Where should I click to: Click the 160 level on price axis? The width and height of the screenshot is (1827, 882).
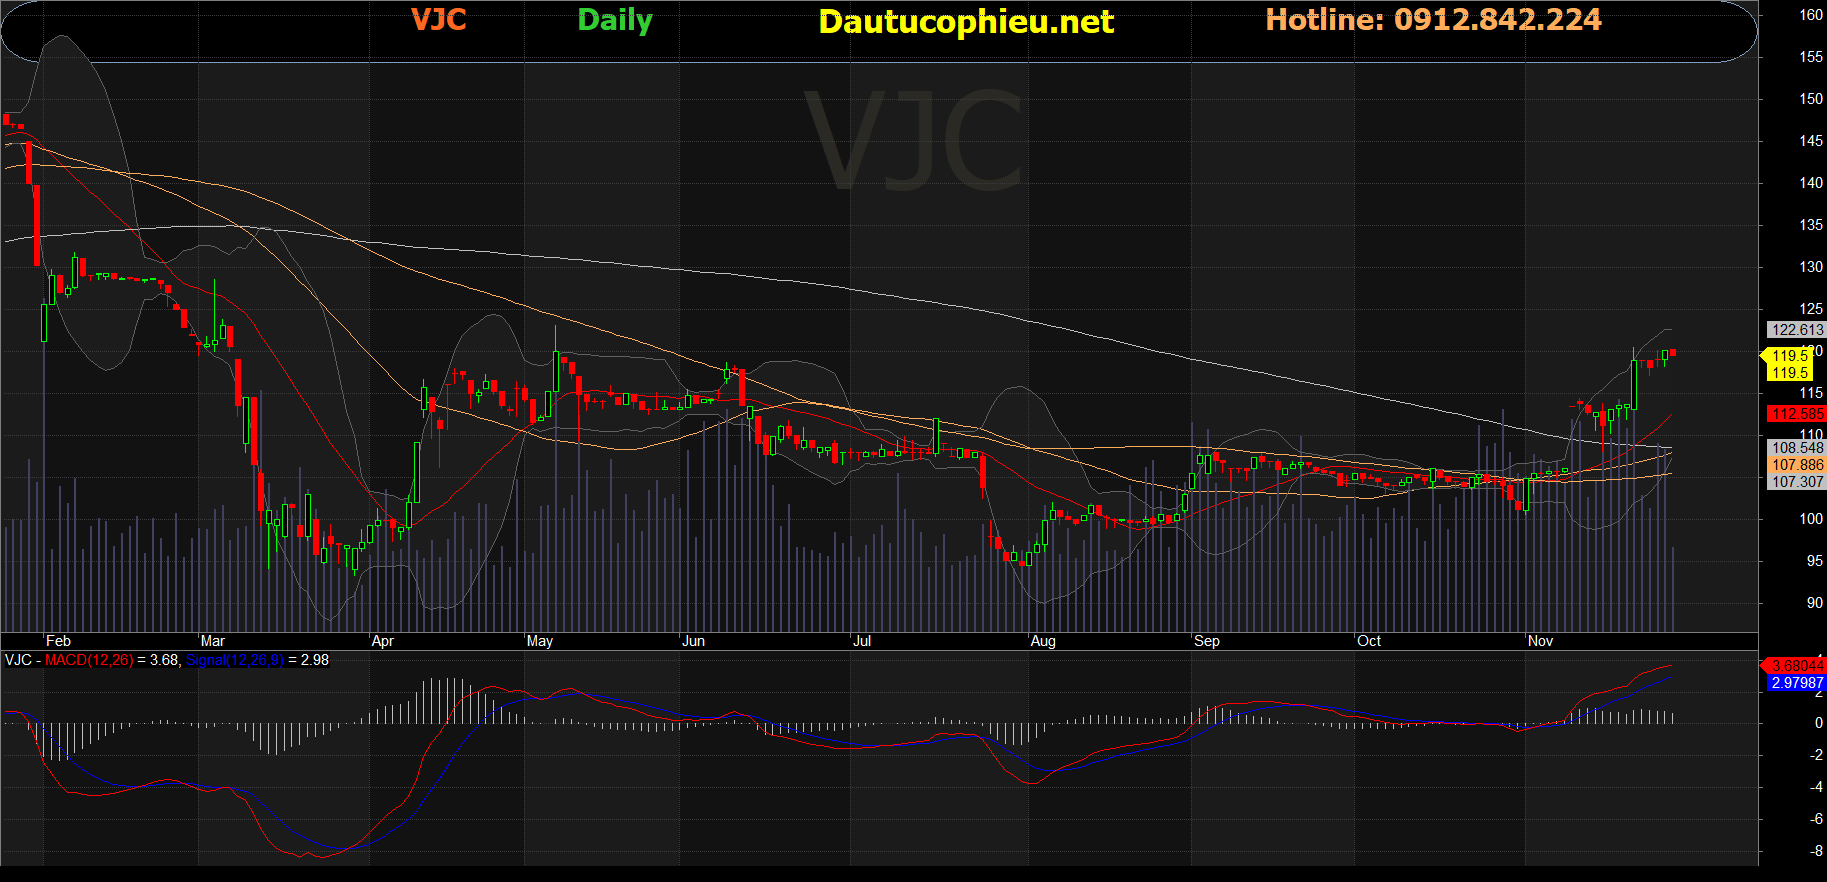tap(1810, 15)
